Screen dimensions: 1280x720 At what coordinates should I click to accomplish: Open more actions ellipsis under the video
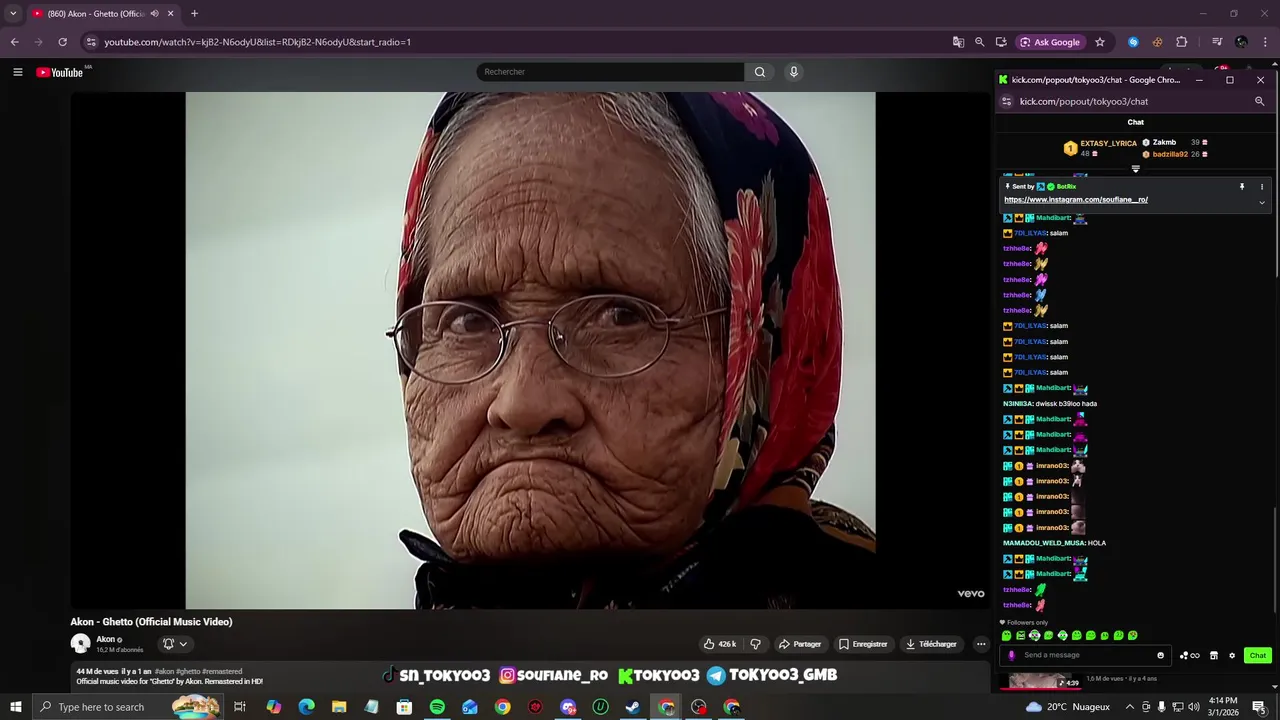[x=981, y=644]
